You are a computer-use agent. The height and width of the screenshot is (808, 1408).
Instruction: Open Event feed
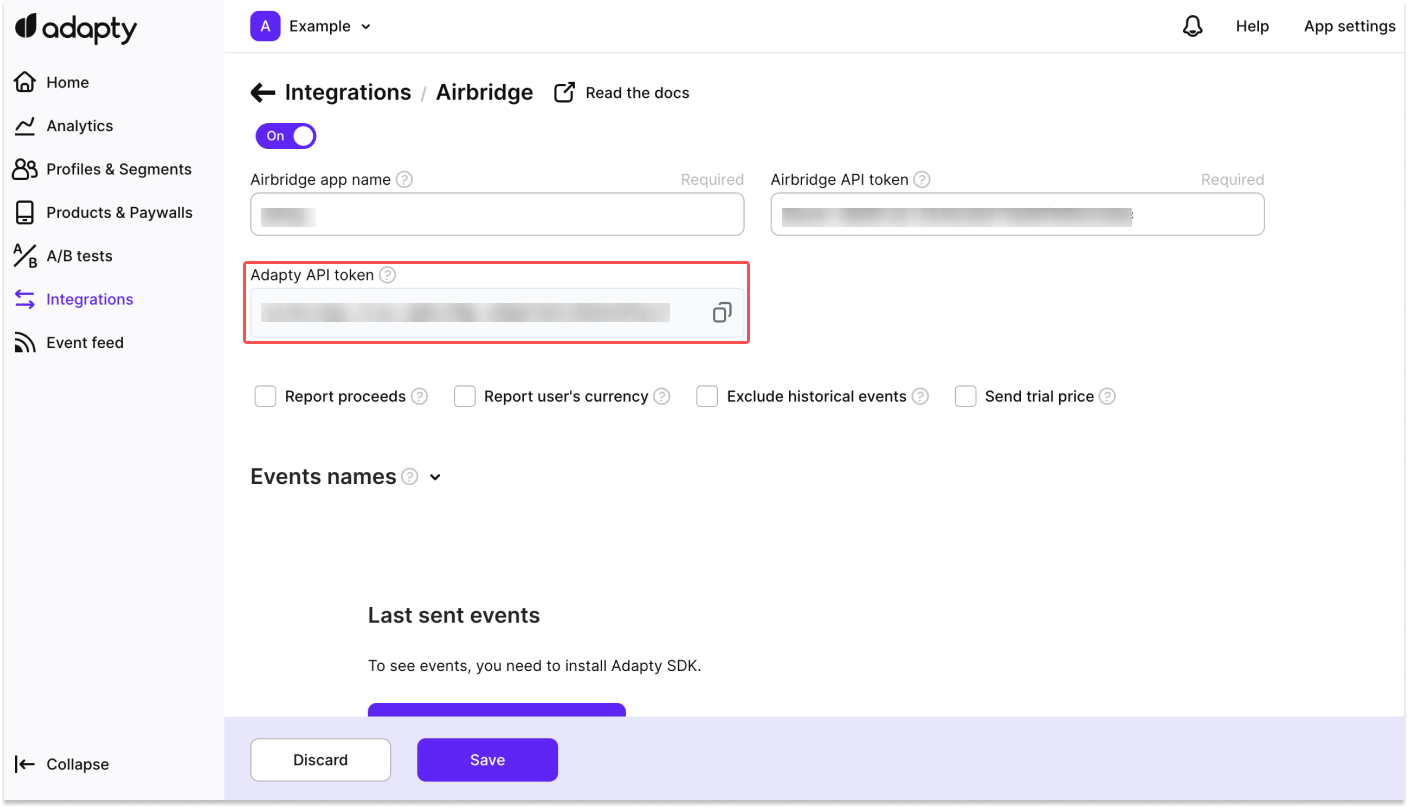click(68, 342)
